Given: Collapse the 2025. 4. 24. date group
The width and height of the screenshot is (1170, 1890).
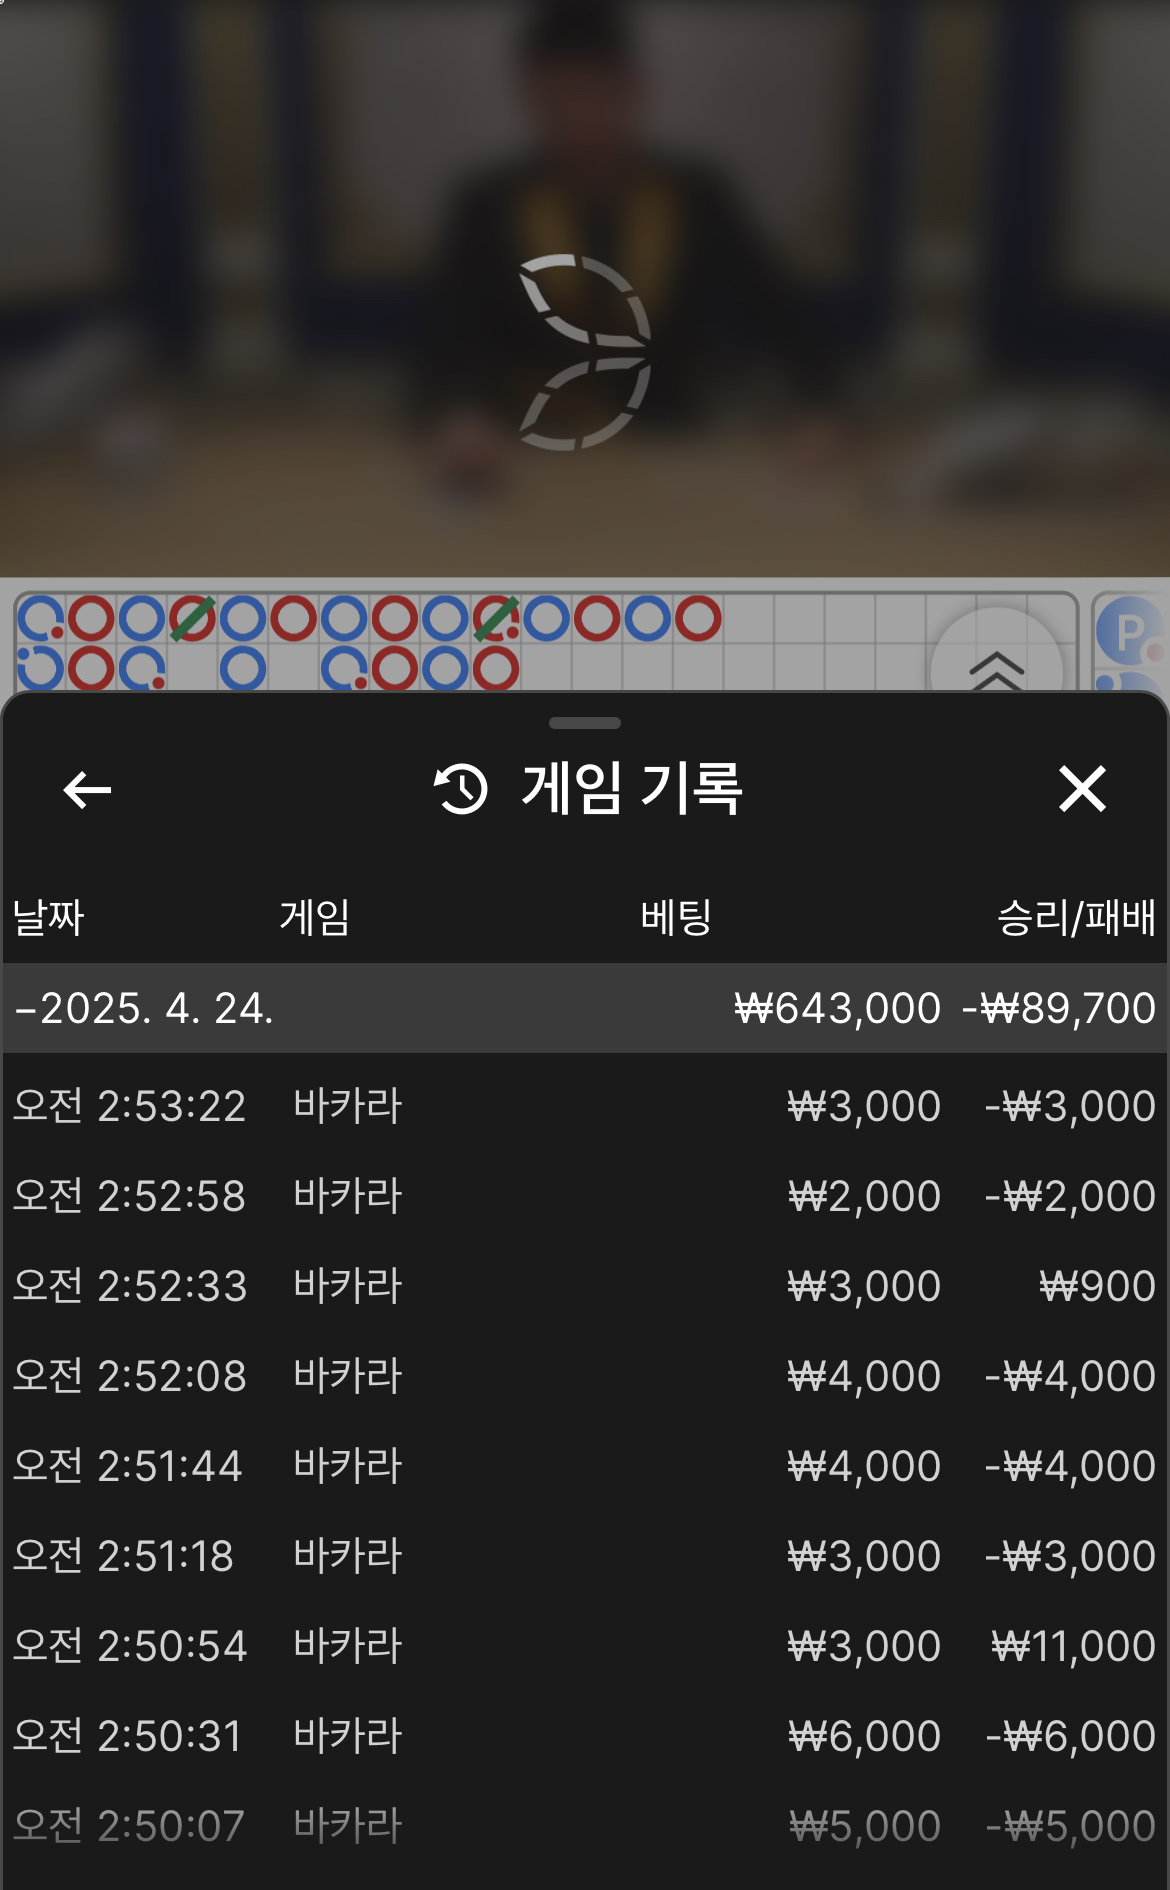Looking at the screenshot, I should tap(585, 1008).
